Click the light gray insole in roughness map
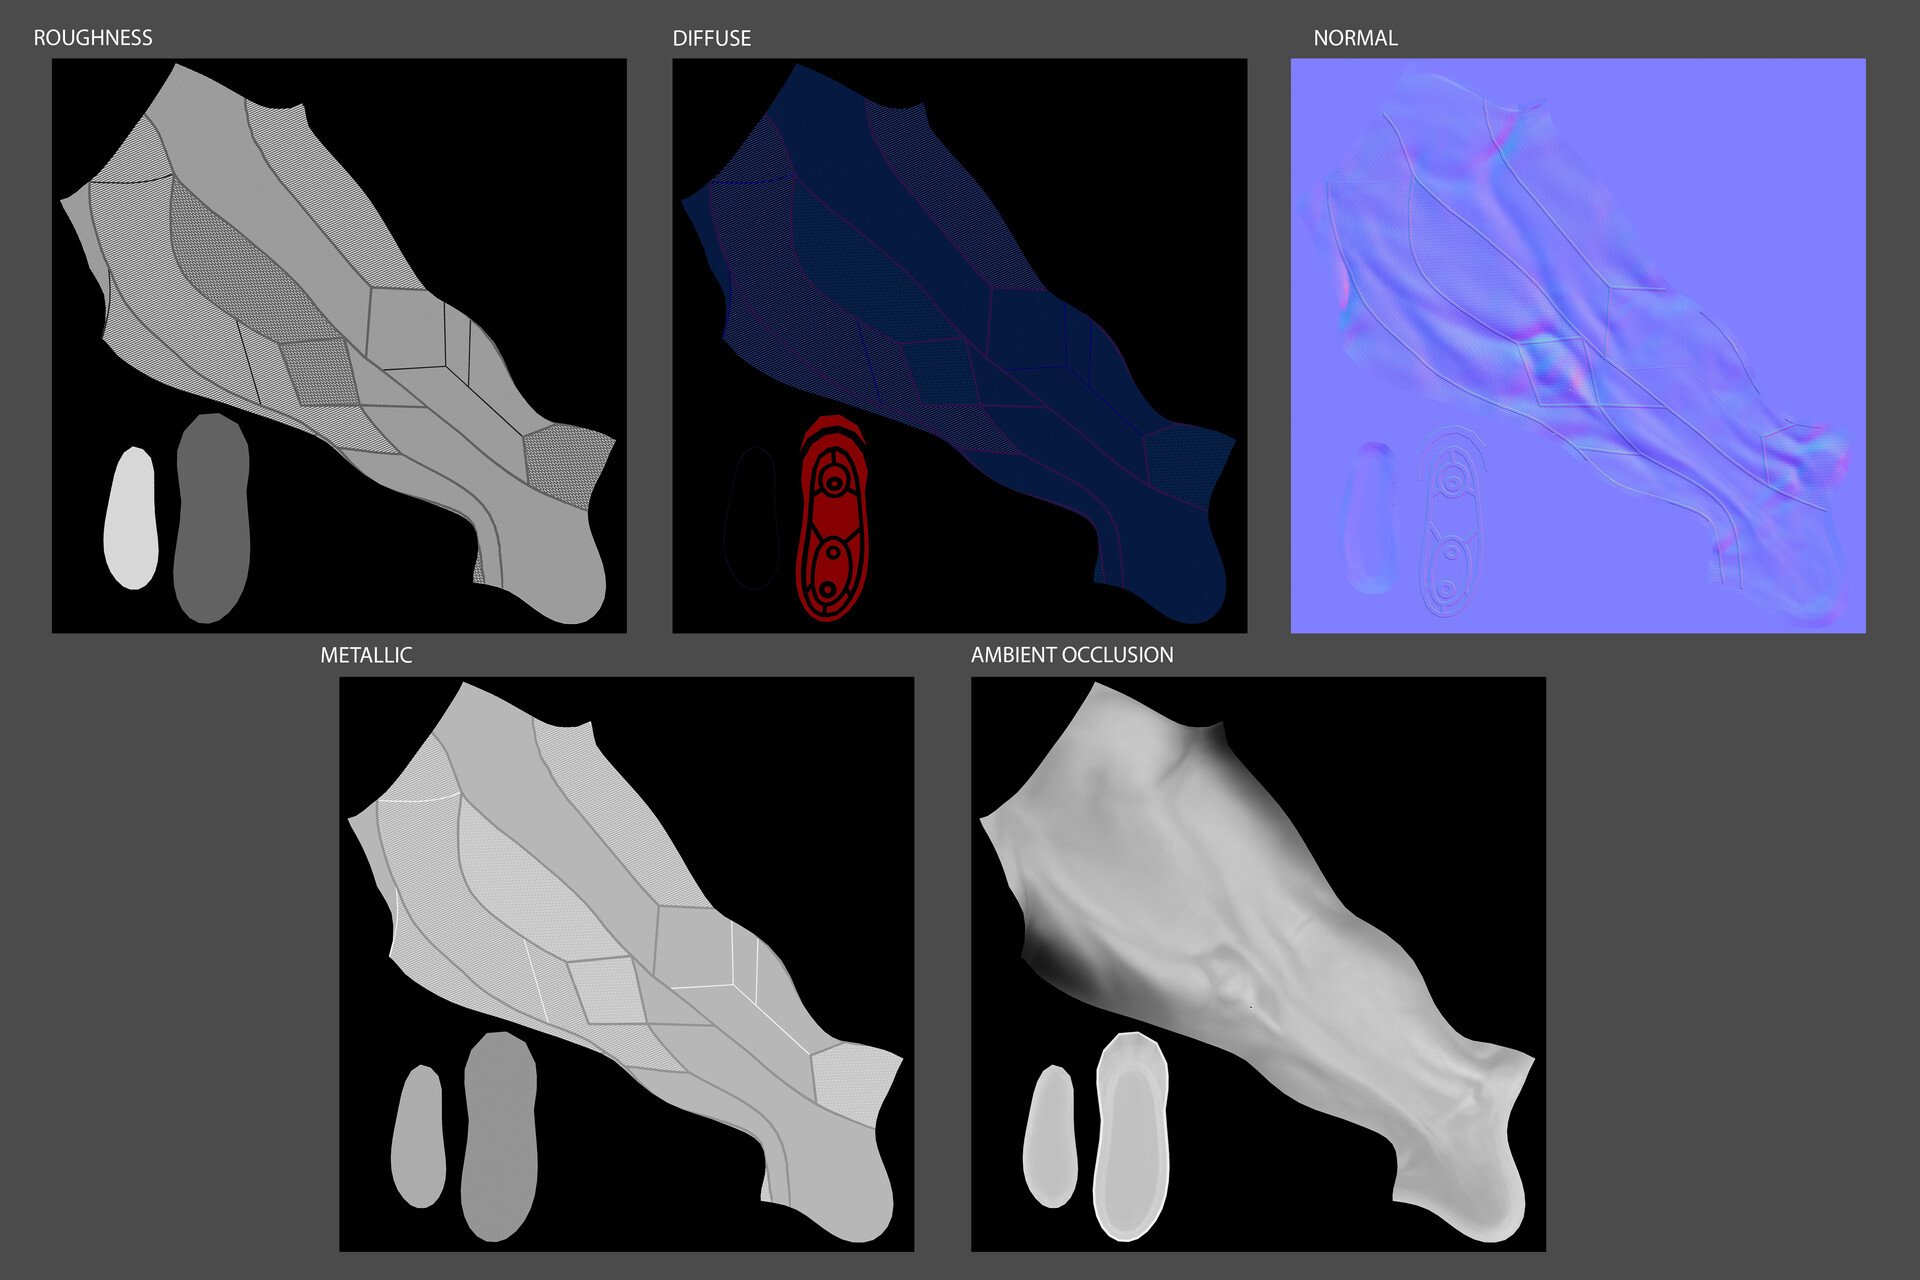1920x1280 pixels. tap(131, 518)
